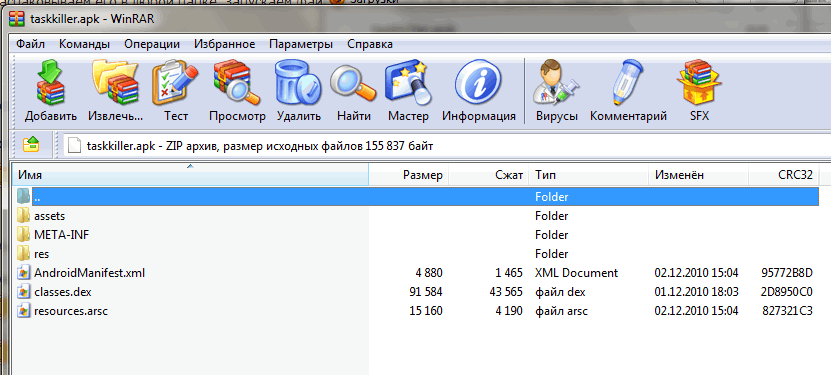The width and height of the screenshot is (831, 375).
Task: Click the CRC32 value 2D8950C0
Action: coord(787,292)
